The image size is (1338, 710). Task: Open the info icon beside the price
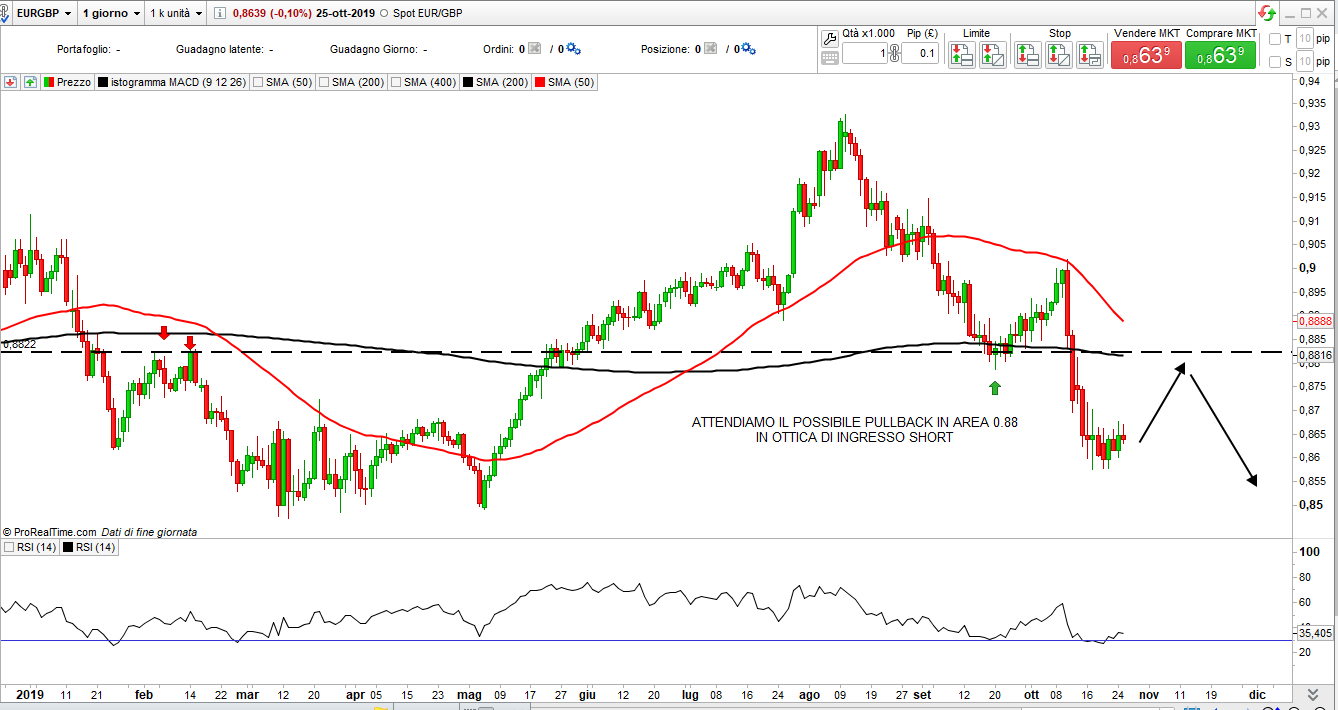coord(221,14)
